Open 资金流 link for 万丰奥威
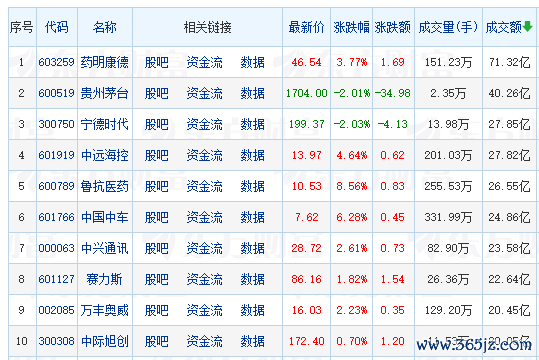The height and width of the screenshot is (360, 539). pos(205,310)
